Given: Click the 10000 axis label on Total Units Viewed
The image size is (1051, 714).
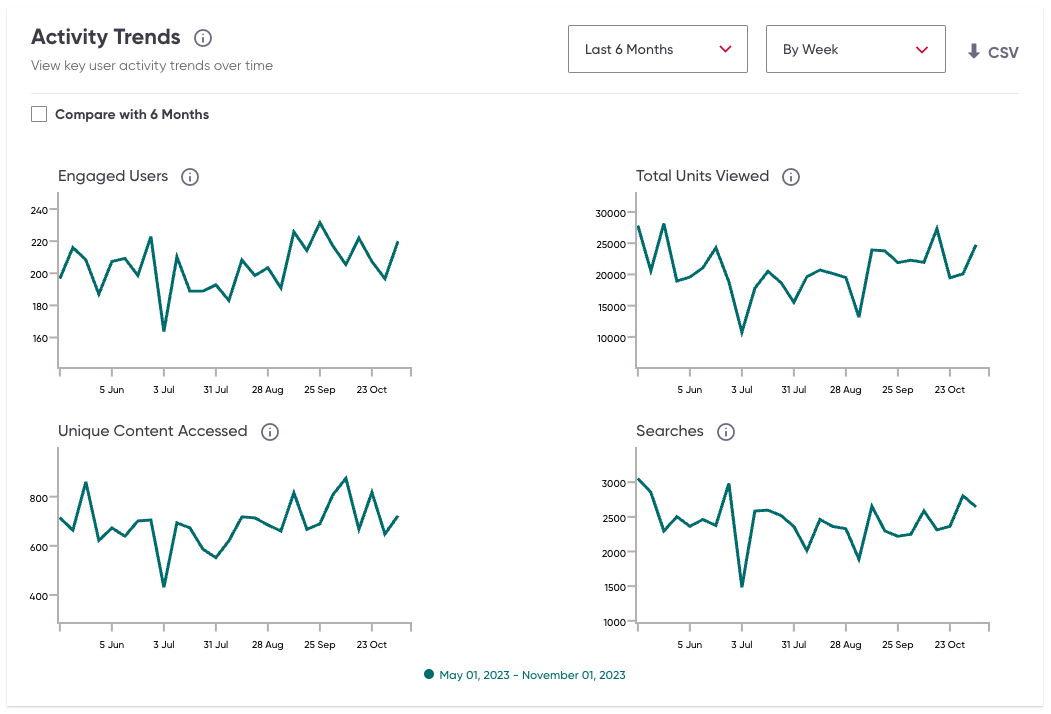Looking at the screenshot, I should pos(611,339).
